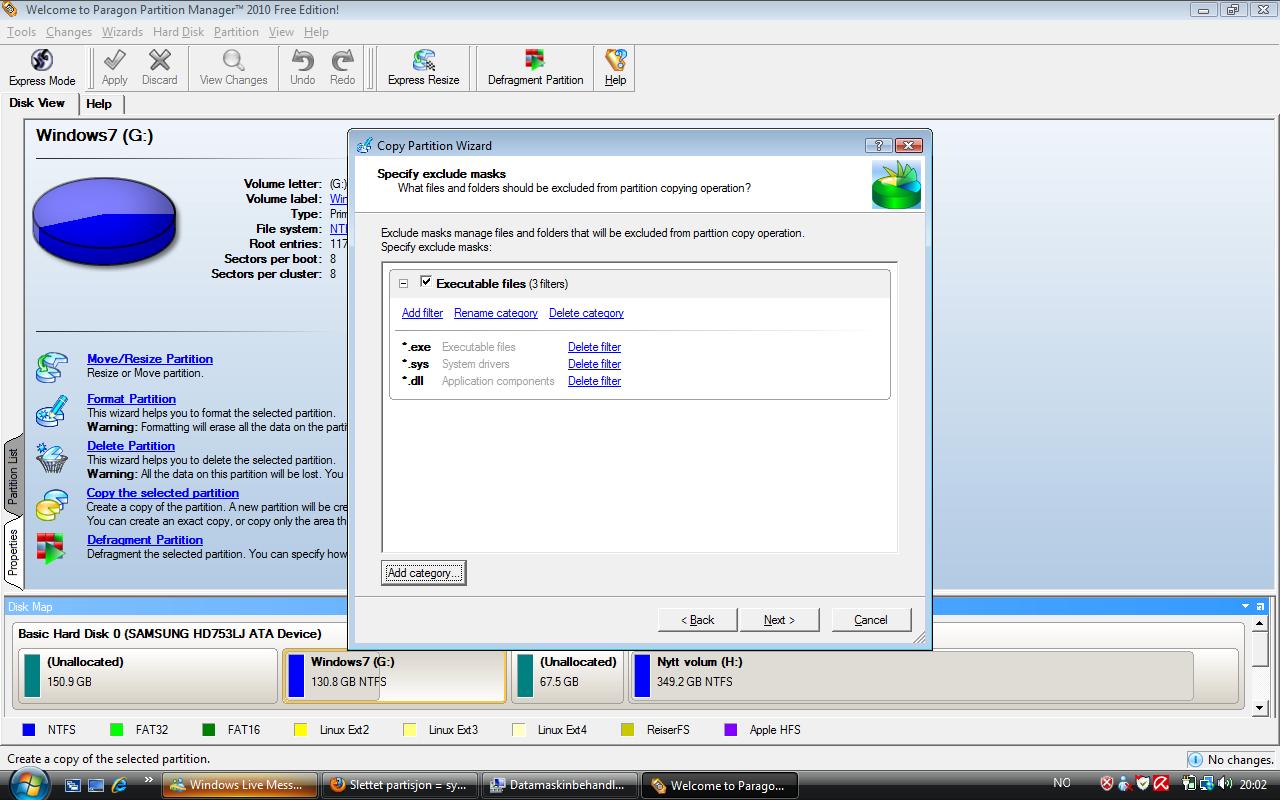1280x800 pixels.
Task: Select Windows7 (G:) partition in disk map
Action: pos(395,676)
